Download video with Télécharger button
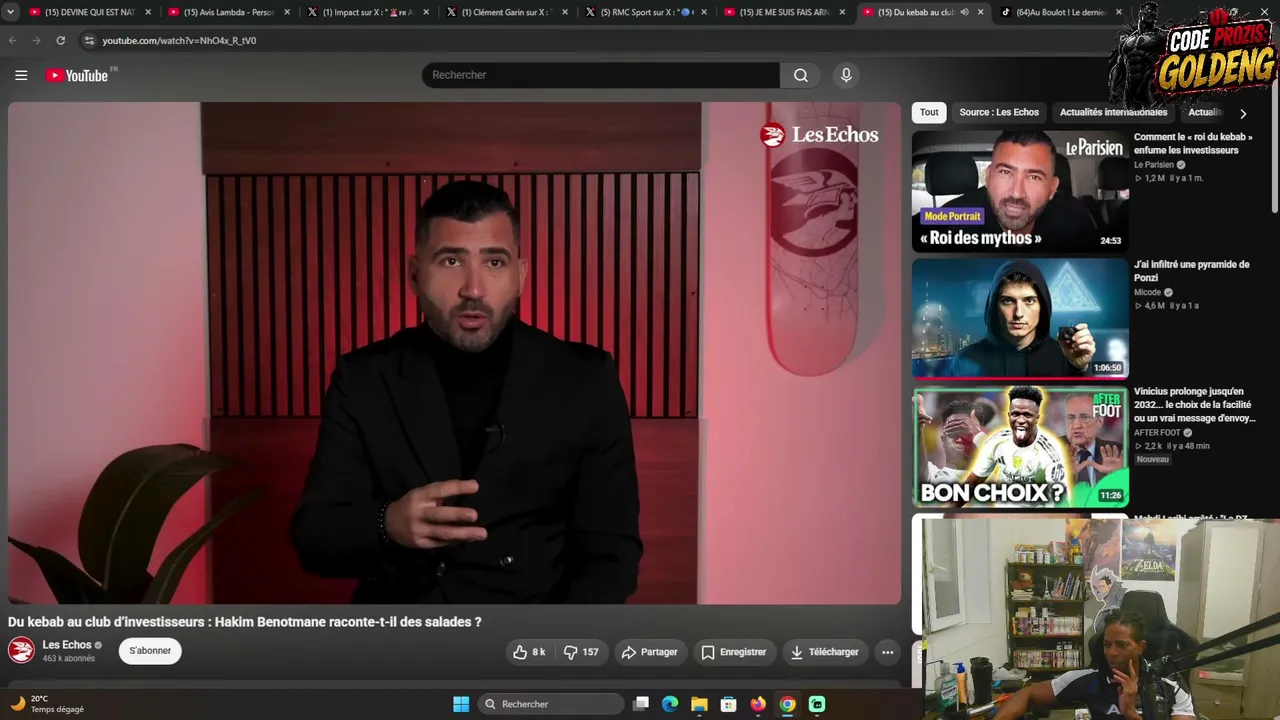 click(825, 652)
